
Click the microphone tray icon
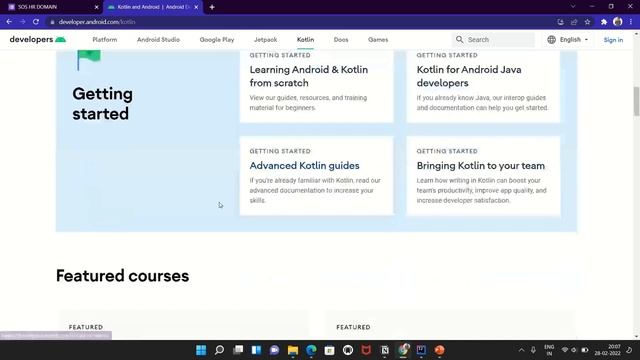[533, 350]
